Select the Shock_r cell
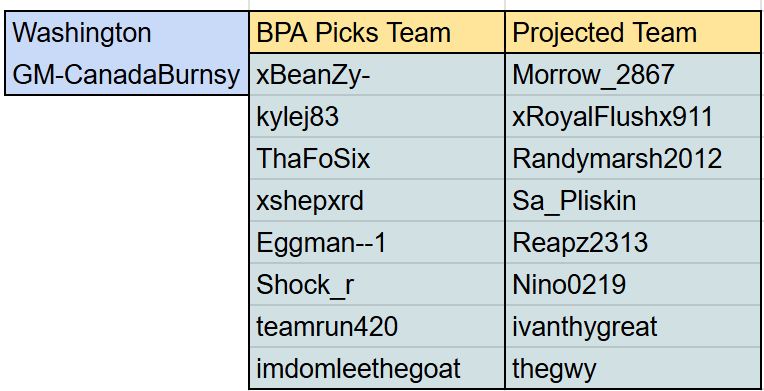Screen dimensions: 764x391 [377, 284]
